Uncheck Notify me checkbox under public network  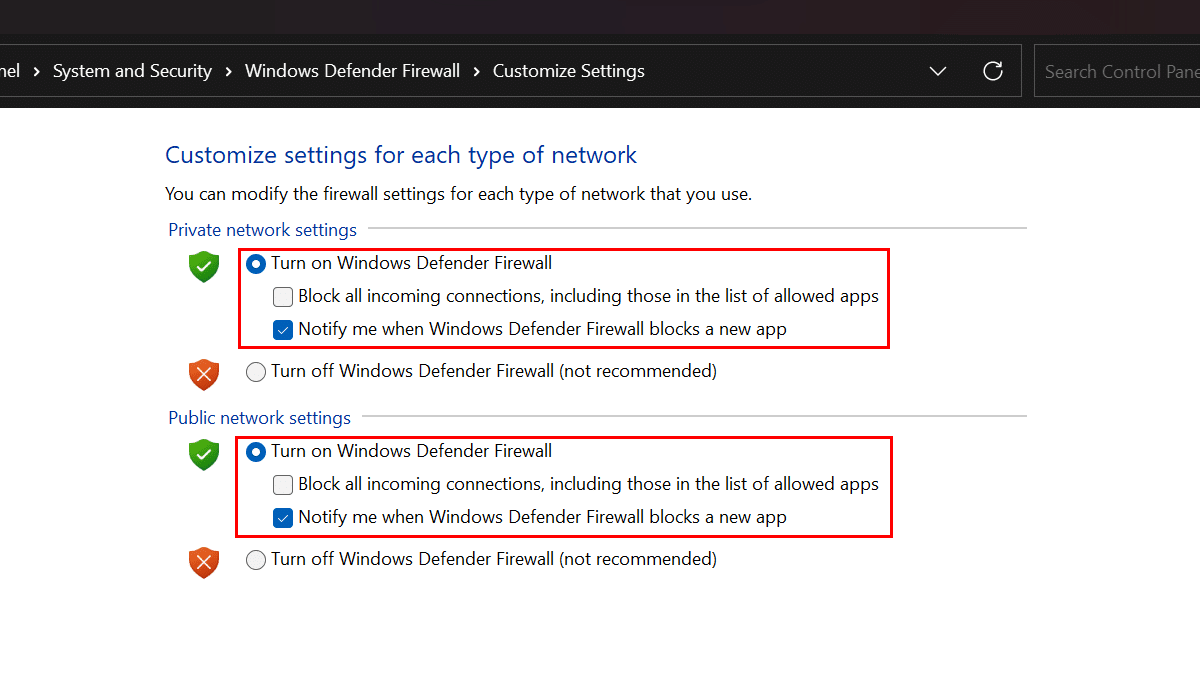[x=283, y=518]
